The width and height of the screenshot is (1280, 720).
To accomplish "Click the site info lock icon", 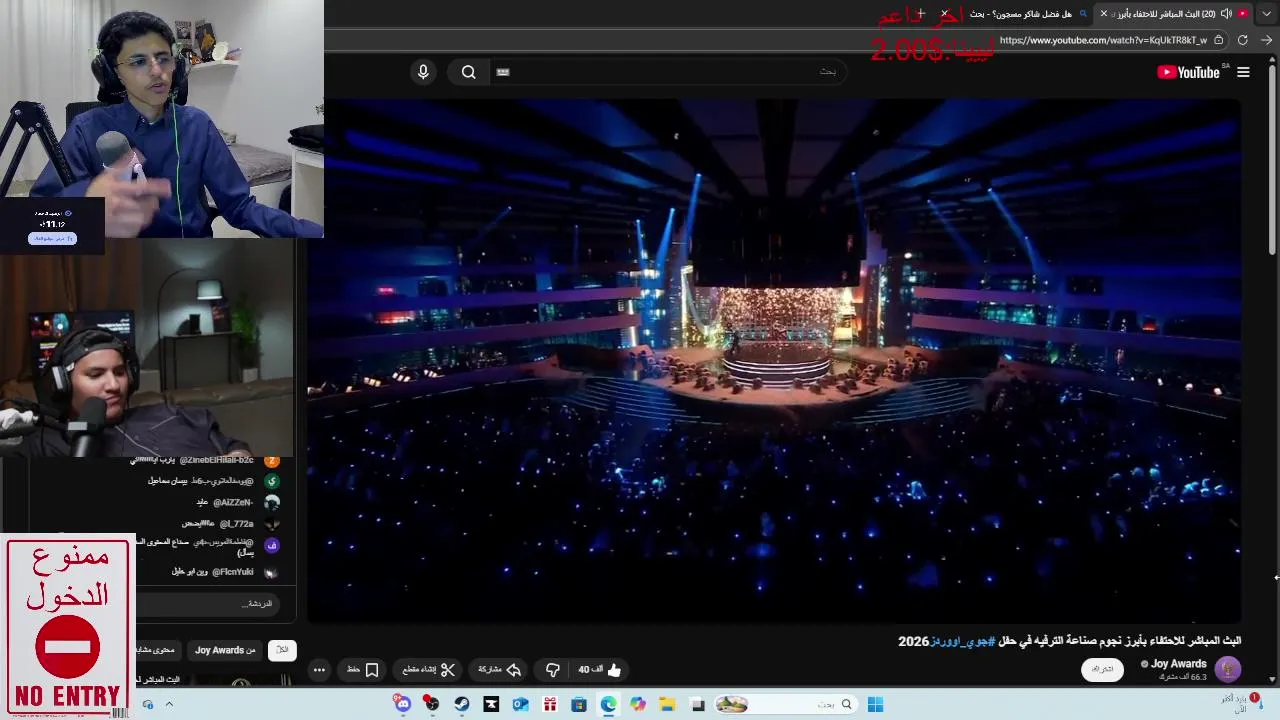I will pyautogui.click(x=1217, y=40).
